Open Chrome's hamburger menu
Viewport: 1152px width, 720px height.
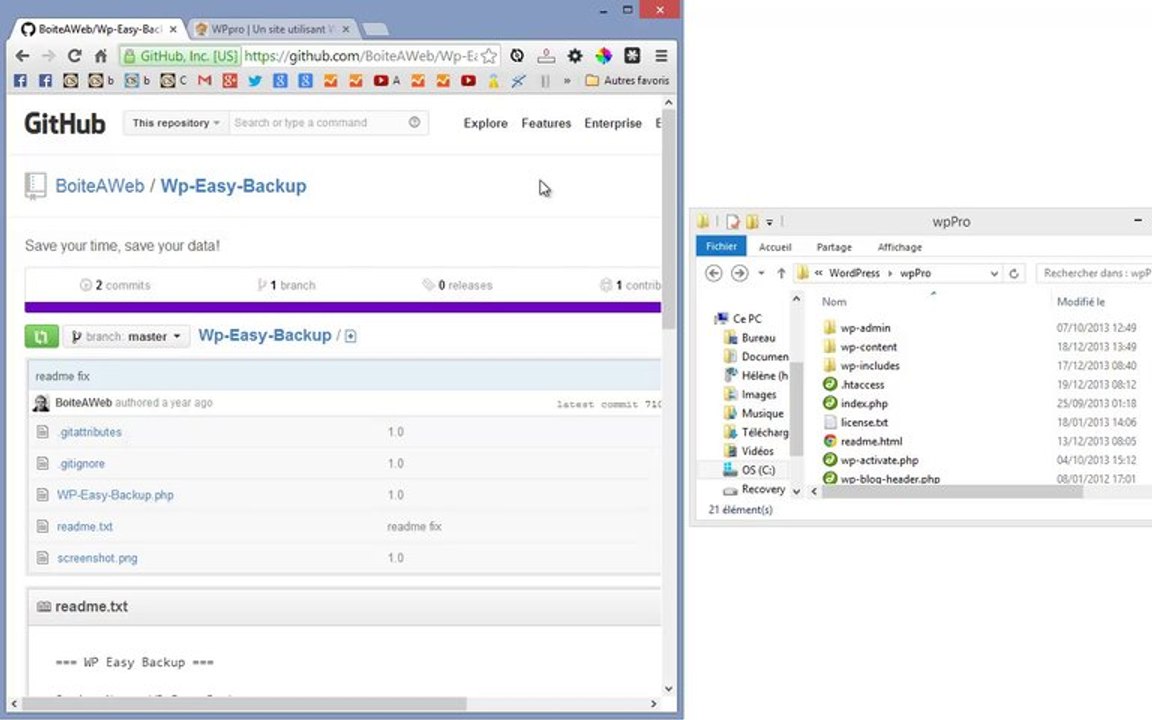tap(661, 56)
